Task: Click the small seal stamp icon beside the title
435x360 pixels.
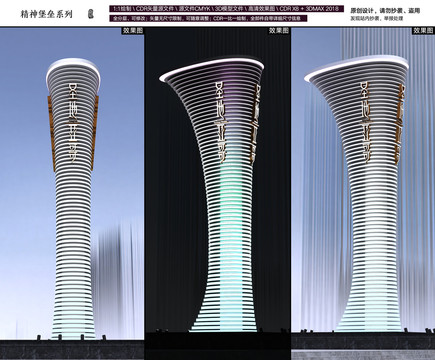Action: 90,14
